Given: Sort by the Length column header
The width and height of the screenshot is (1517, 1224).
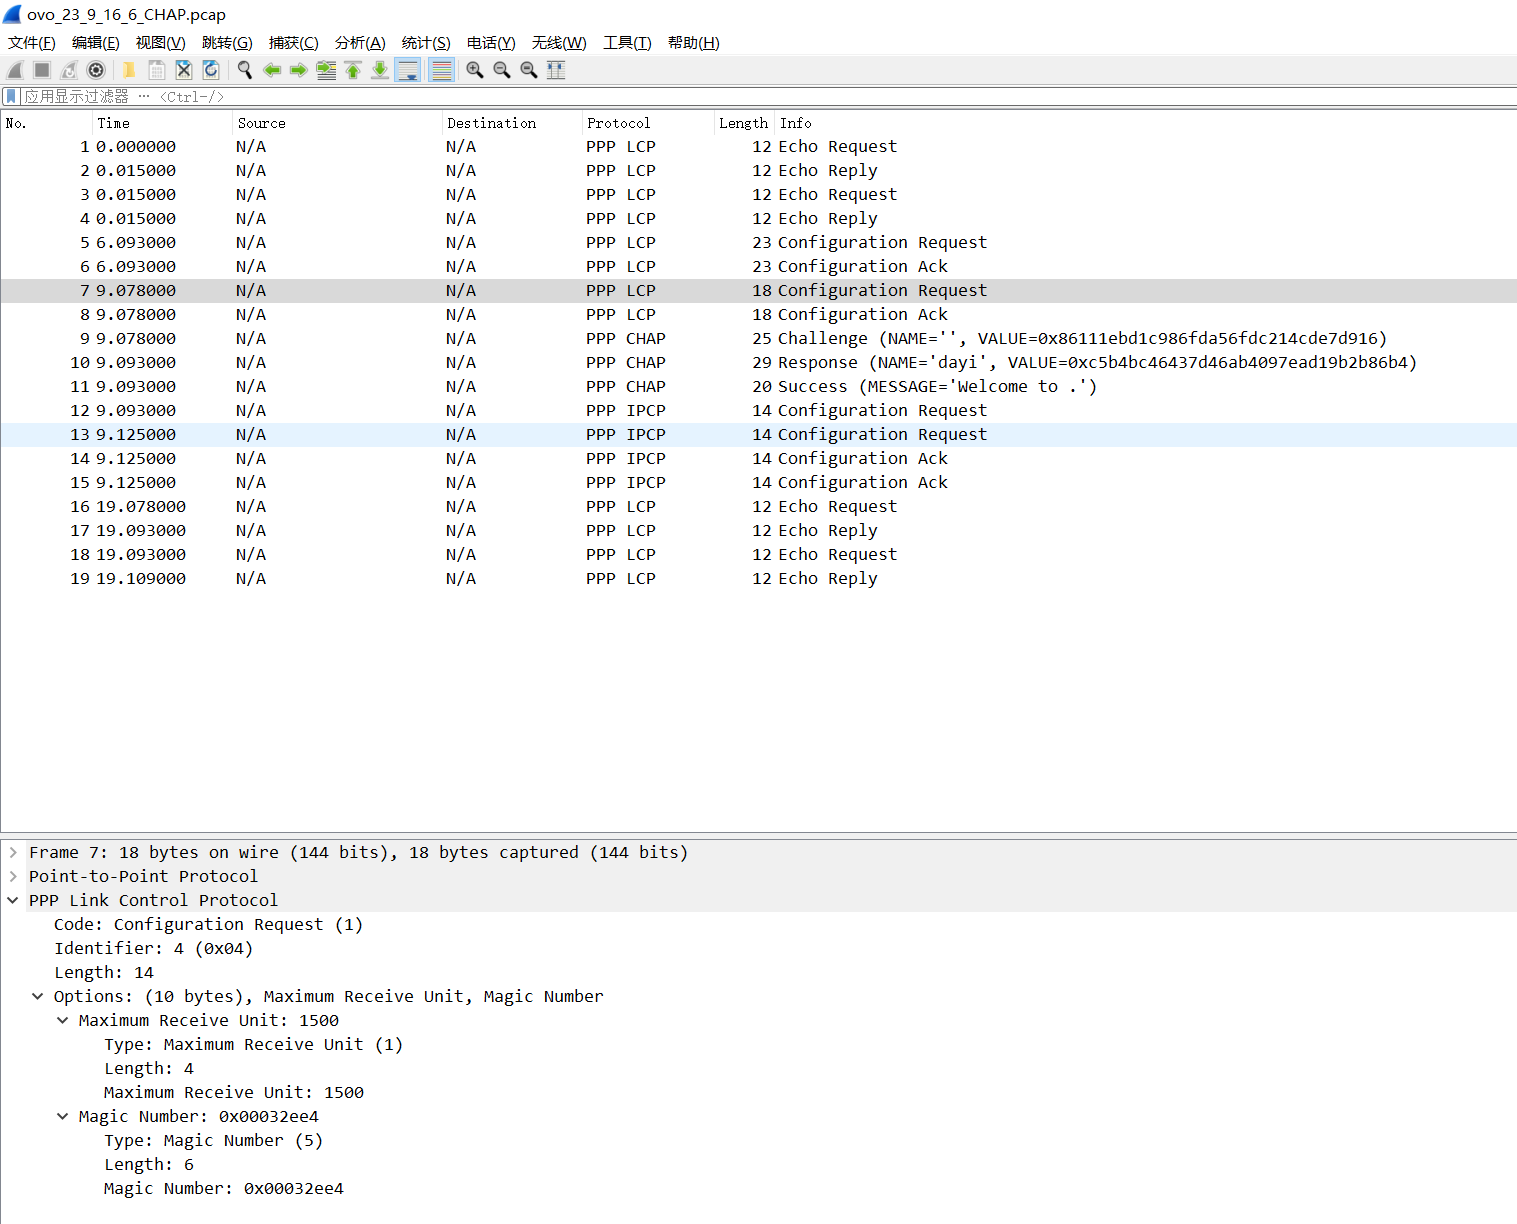Looking at the screenshot, I should point(743,123).
